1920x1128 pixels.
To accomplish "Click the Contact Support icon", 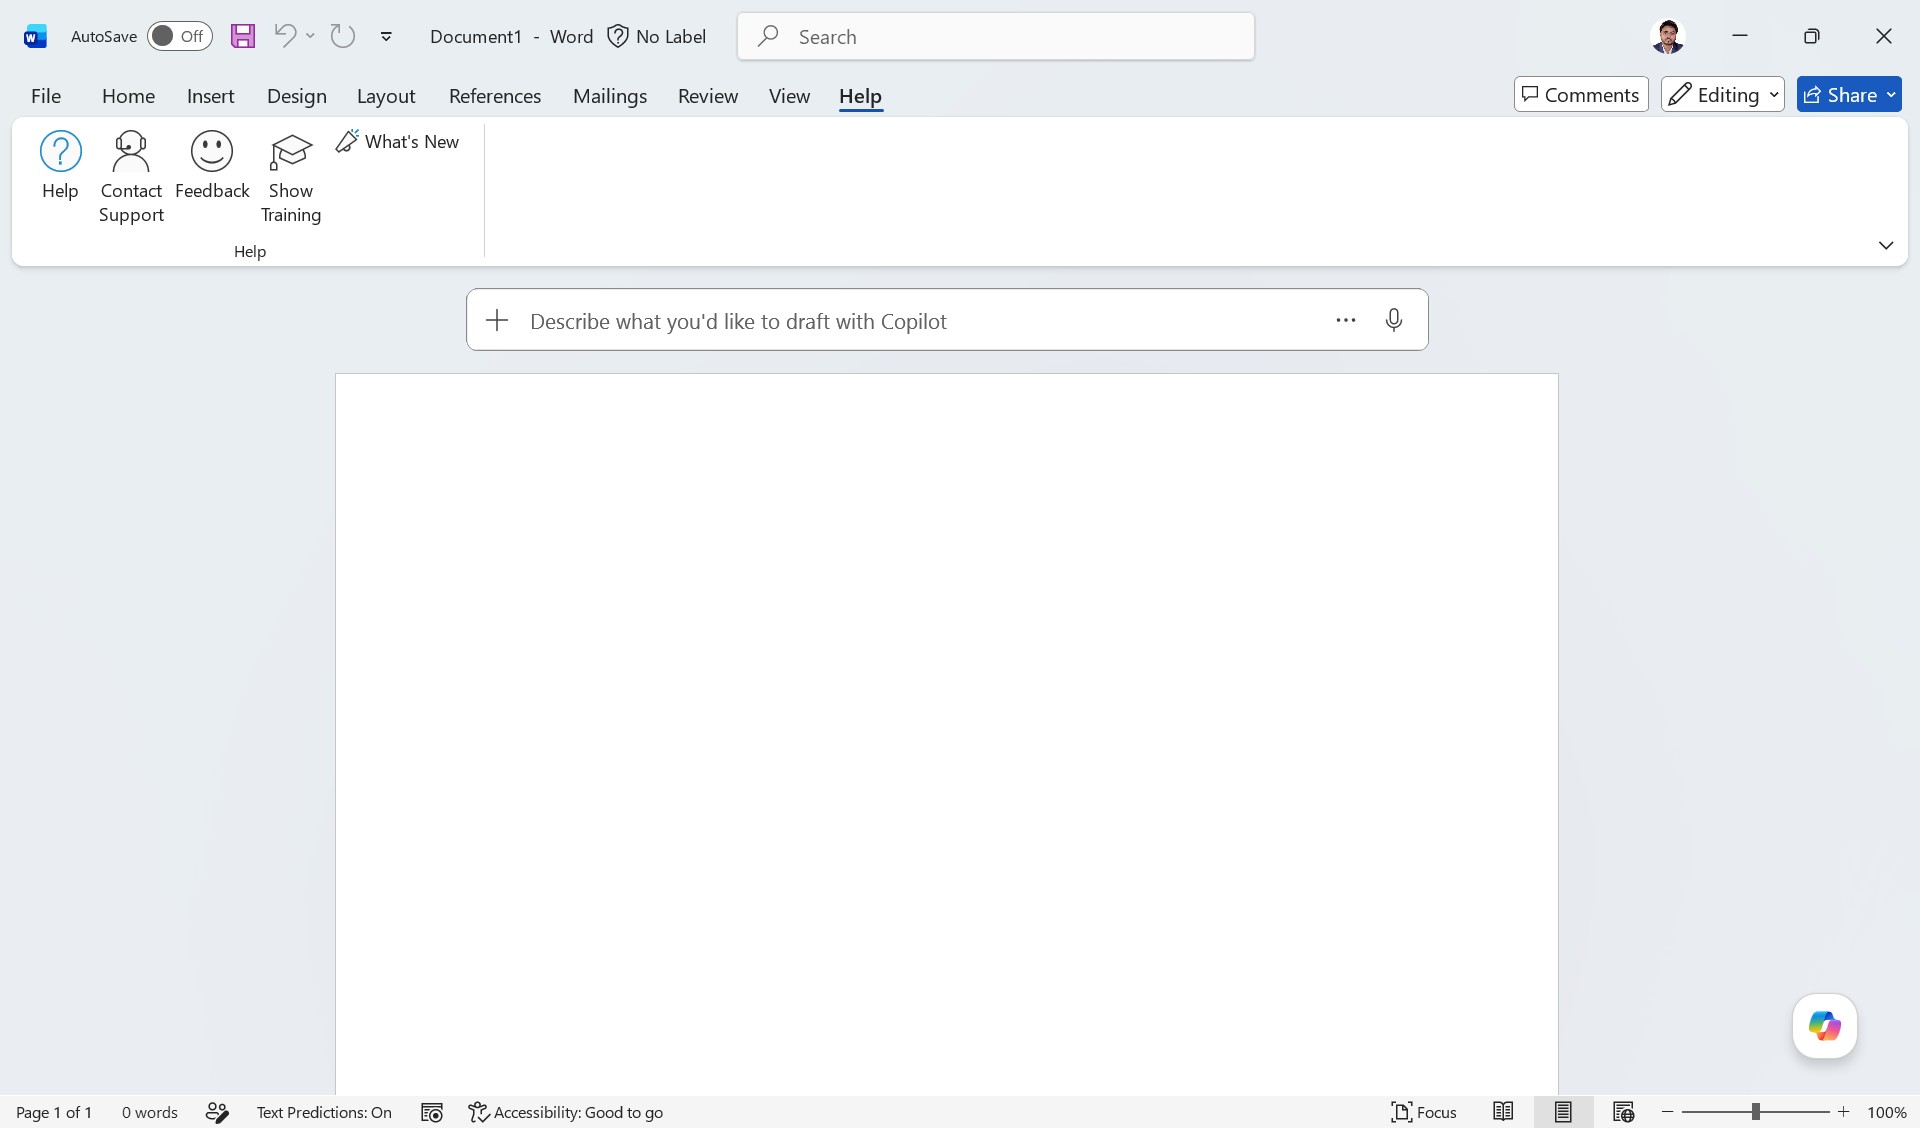I will [x=131, y=177].
